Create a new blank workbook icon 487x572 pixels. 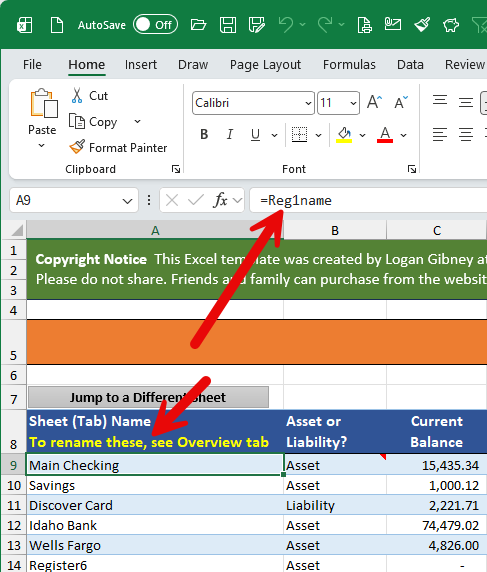click(x=57, y=25)
